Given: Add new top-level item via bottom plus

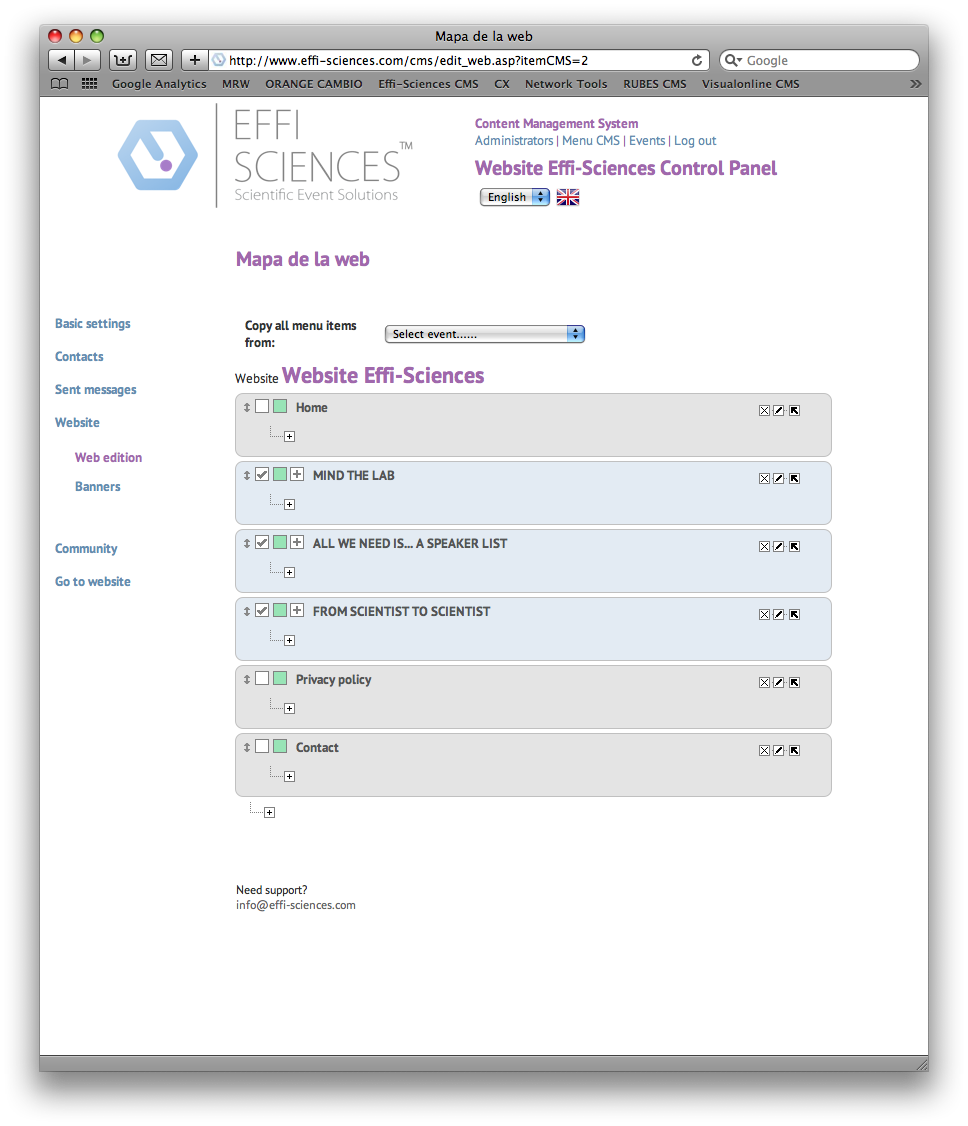Looking at the screenshot, I should [x=269, y=812].
